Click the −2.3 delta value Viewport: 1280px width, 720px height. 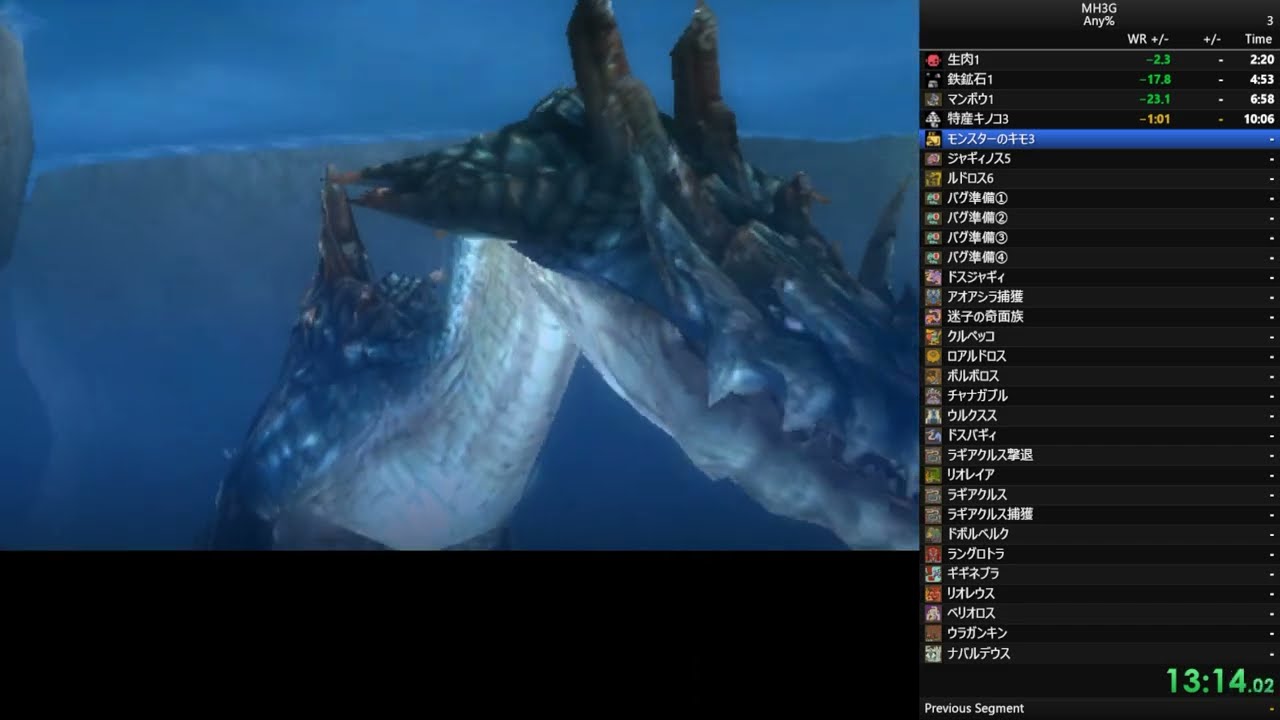coord(1158,60)
